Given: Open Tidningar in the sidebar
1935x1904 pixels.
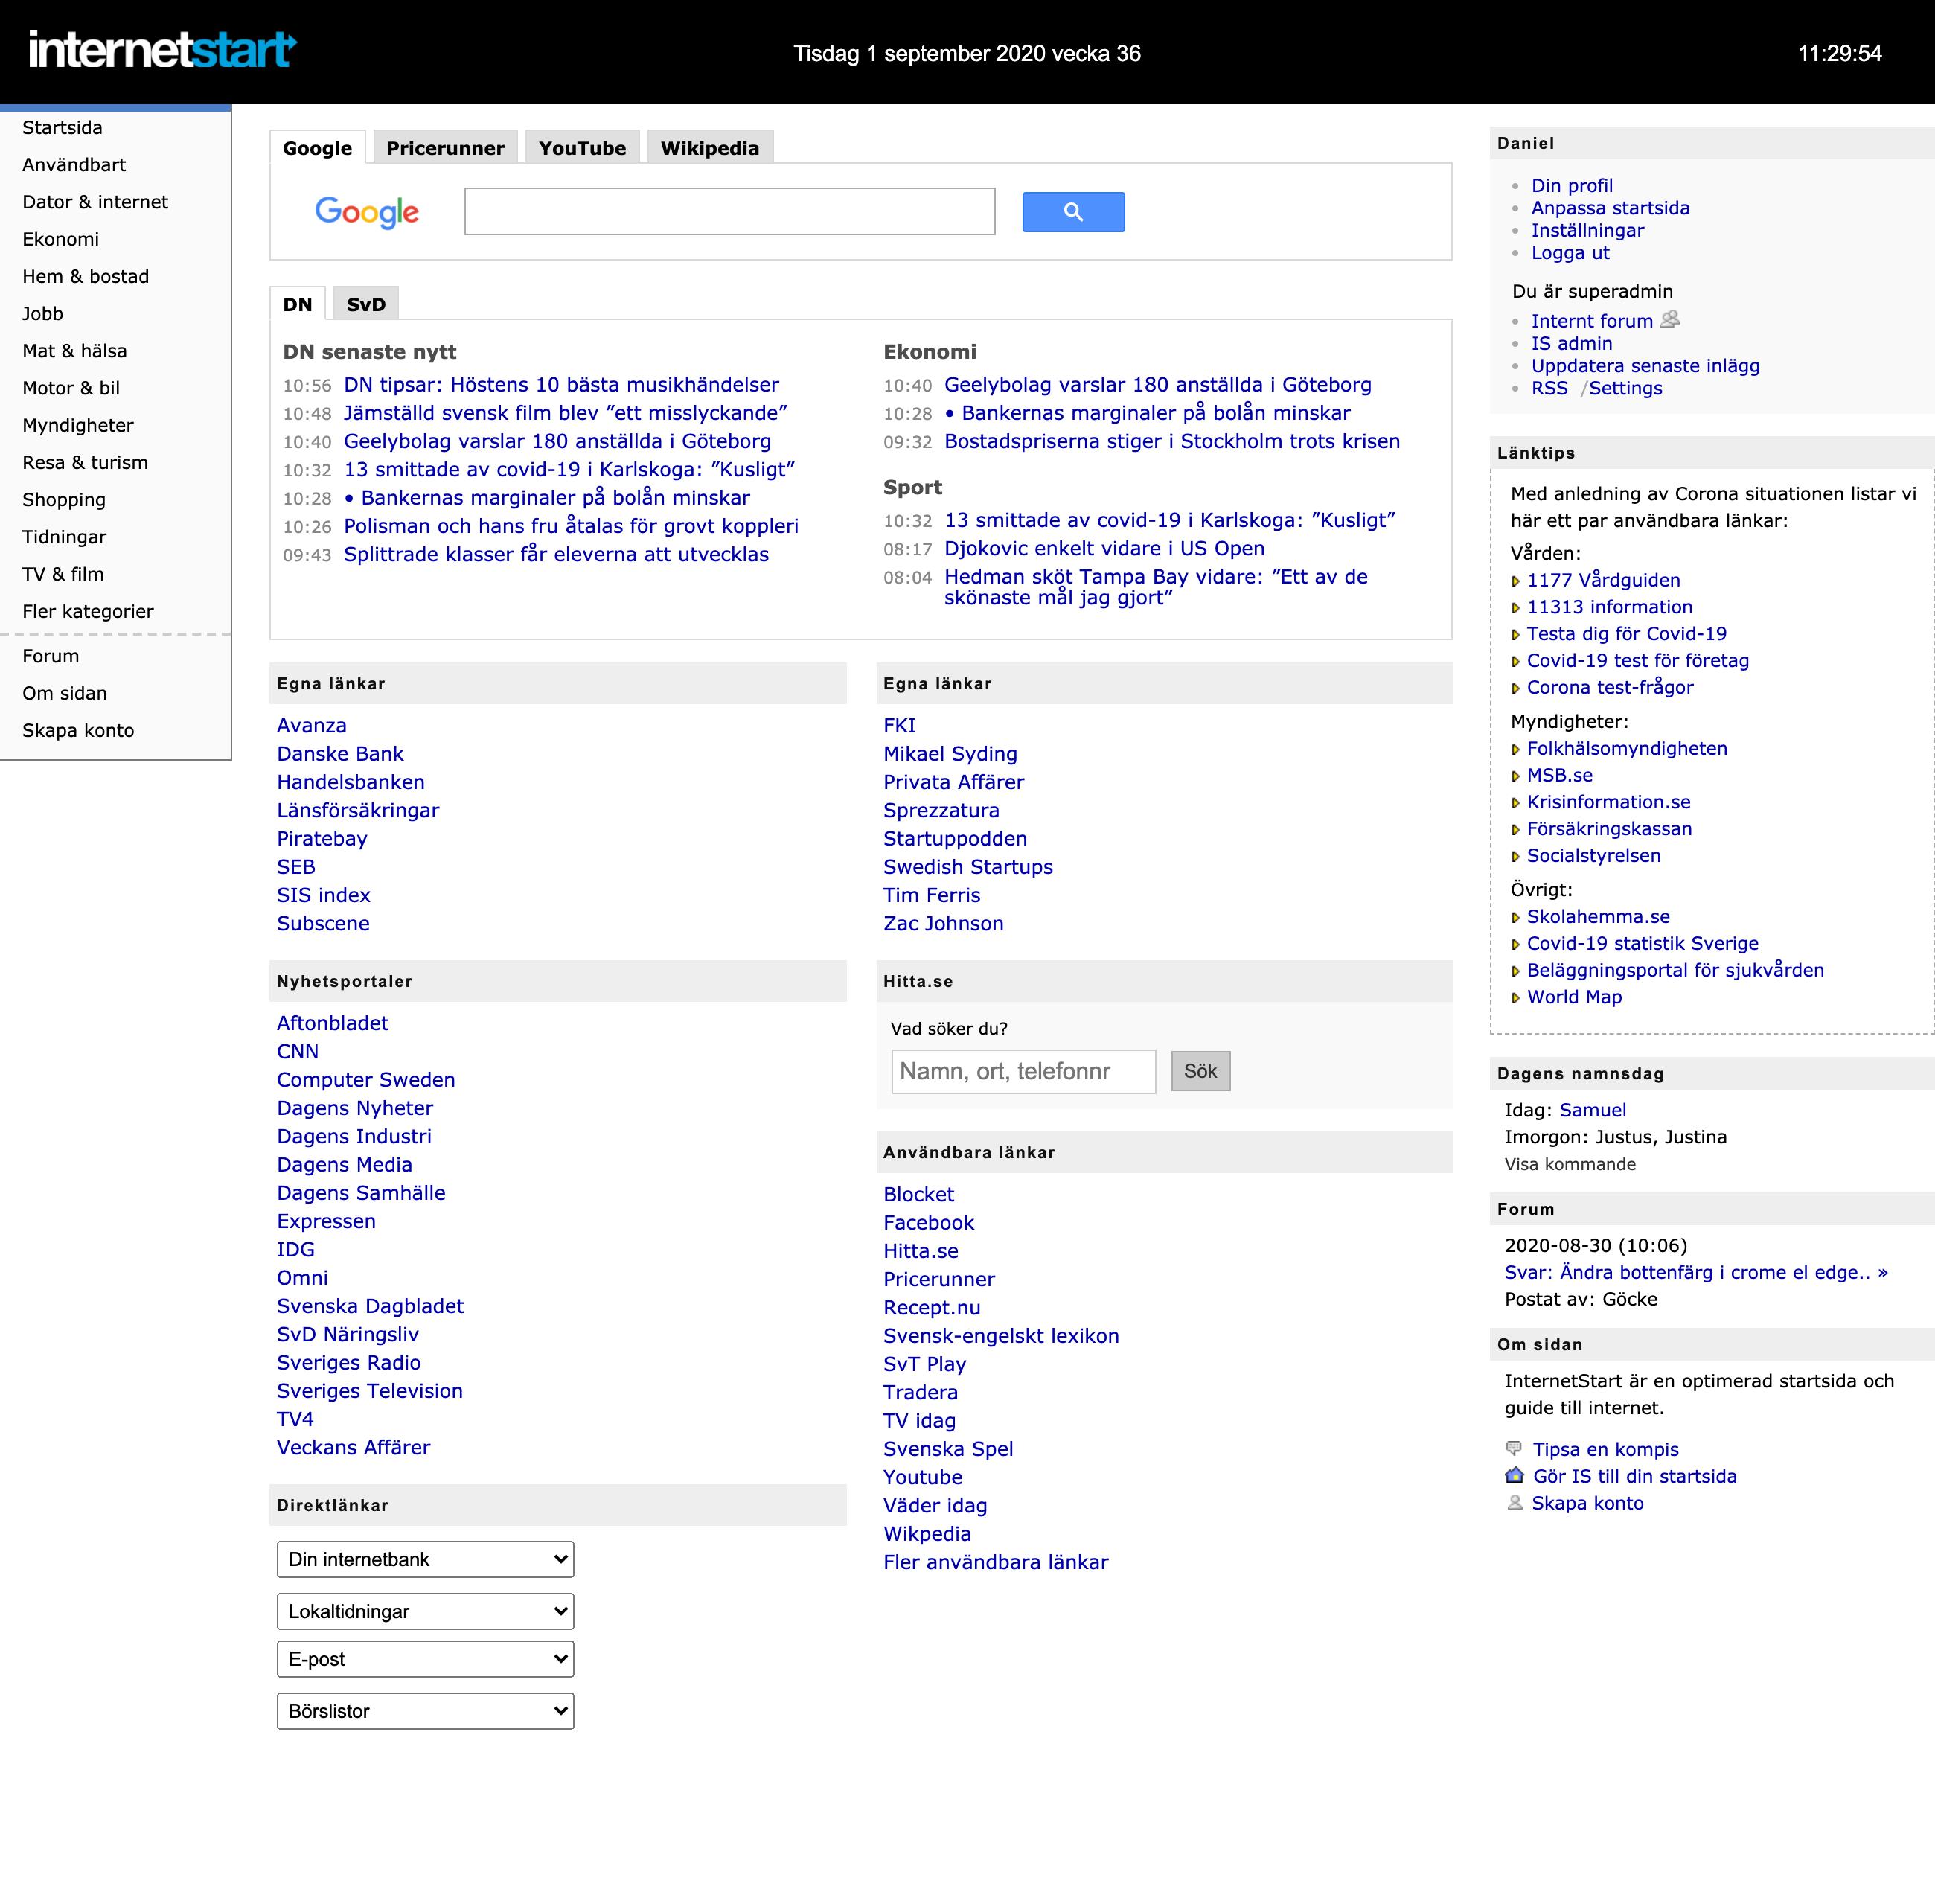Looking at the screenshot, I should [x=64, y=537].
